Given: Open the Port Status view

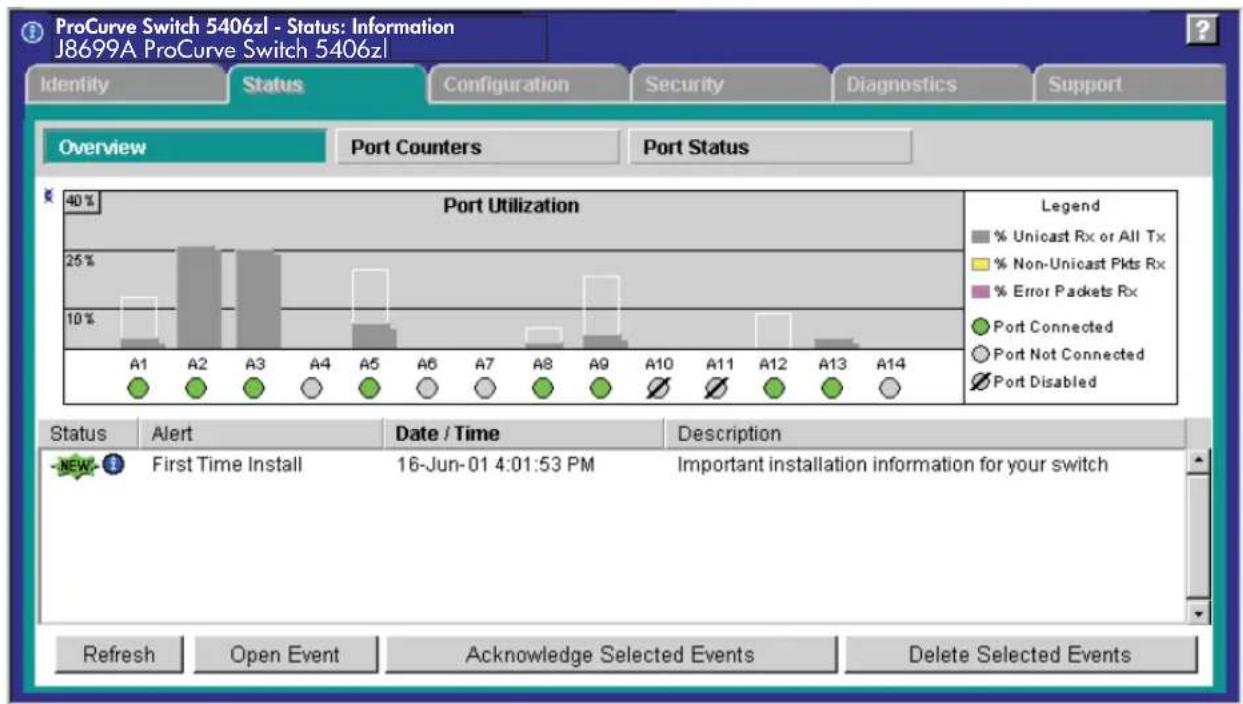Looking at the screenshot, I should pyautogui.click(x=770, y=148).
